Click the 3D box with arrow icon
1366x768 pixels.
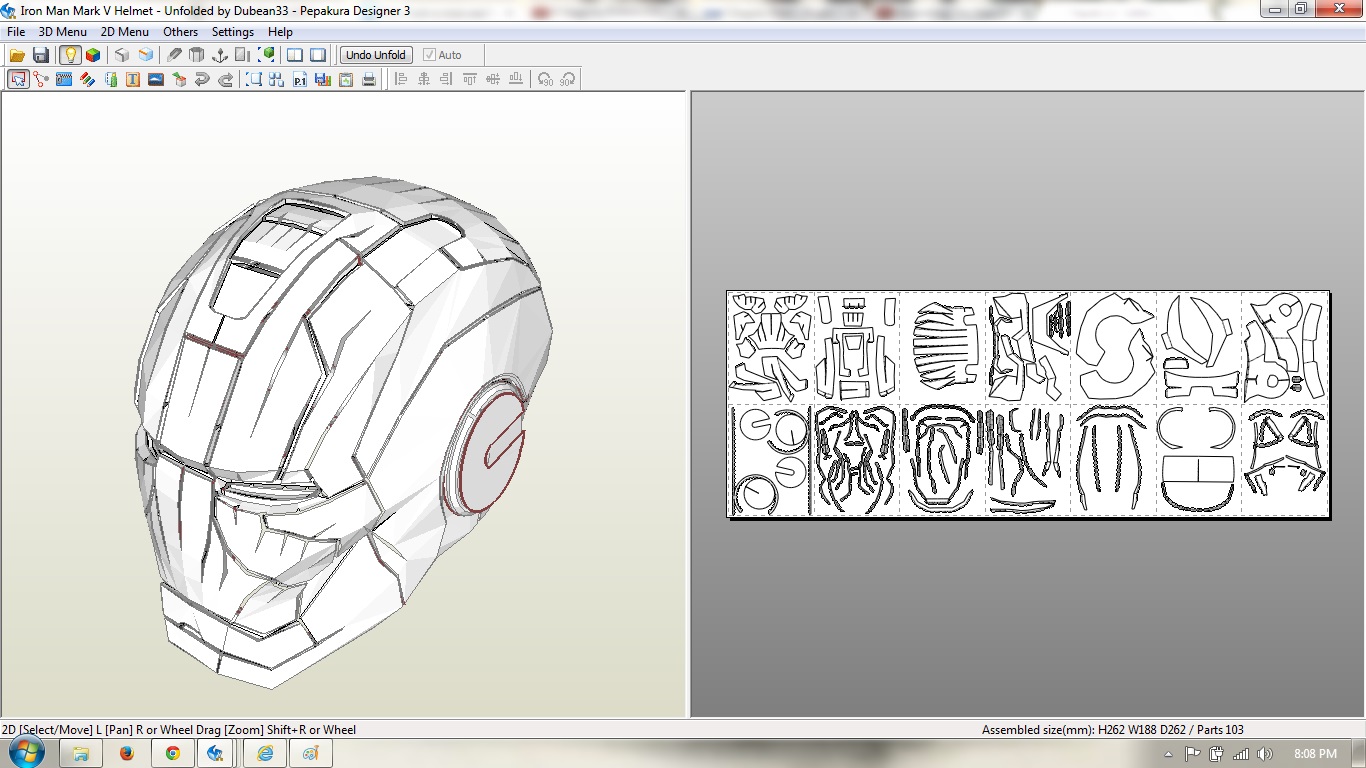(x=180, y=79)
